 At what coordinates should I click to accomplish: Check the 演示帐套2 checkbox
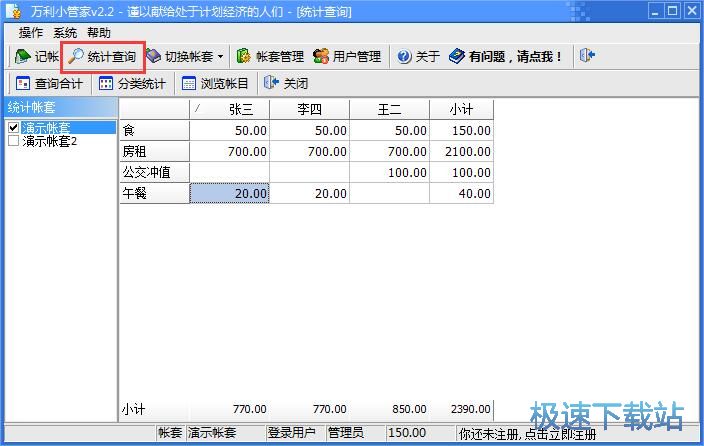(13, 141)
